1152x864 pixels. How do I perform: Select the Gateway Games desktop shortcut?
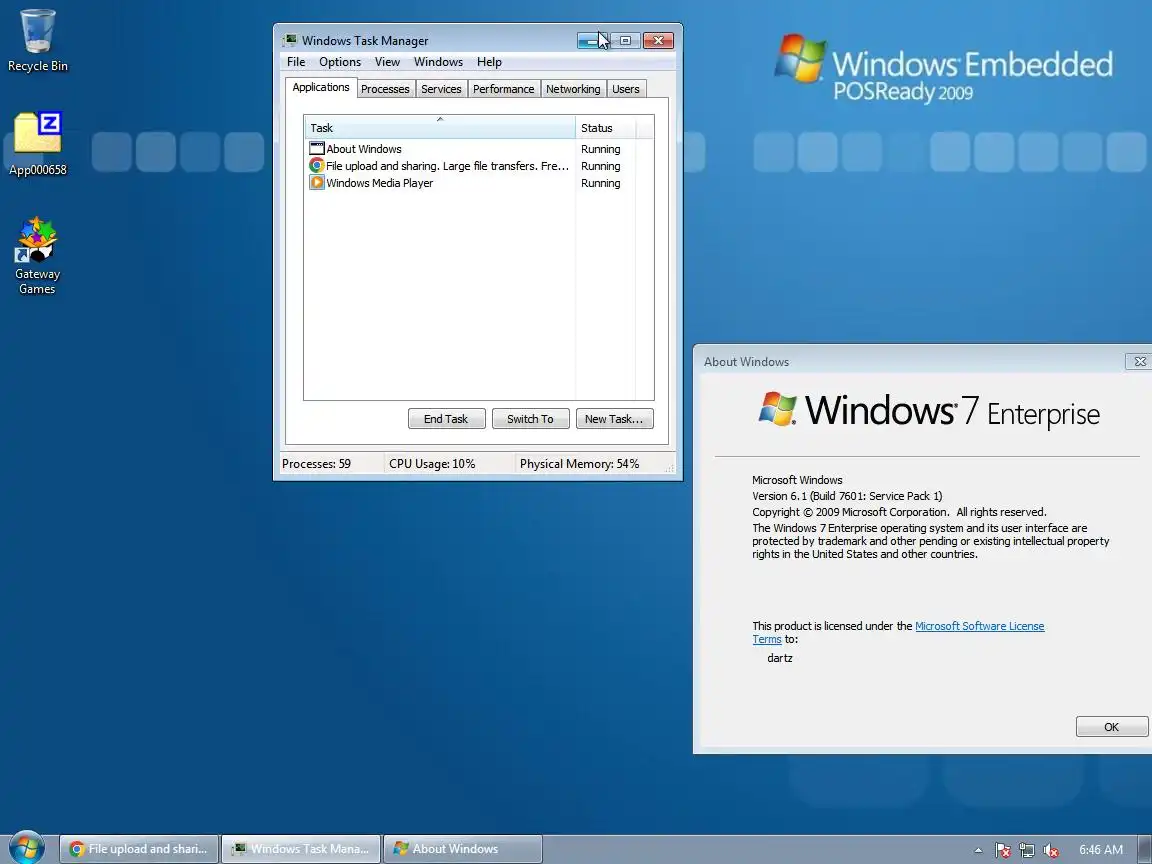[37, 255]
